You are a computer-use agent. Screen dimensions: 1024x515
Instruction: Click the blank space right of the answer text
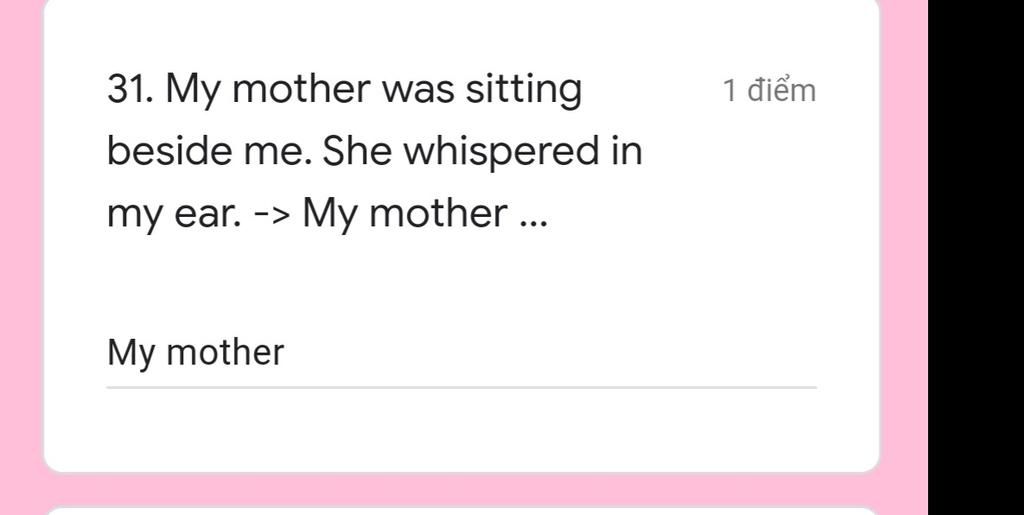(x=552, y=353)
